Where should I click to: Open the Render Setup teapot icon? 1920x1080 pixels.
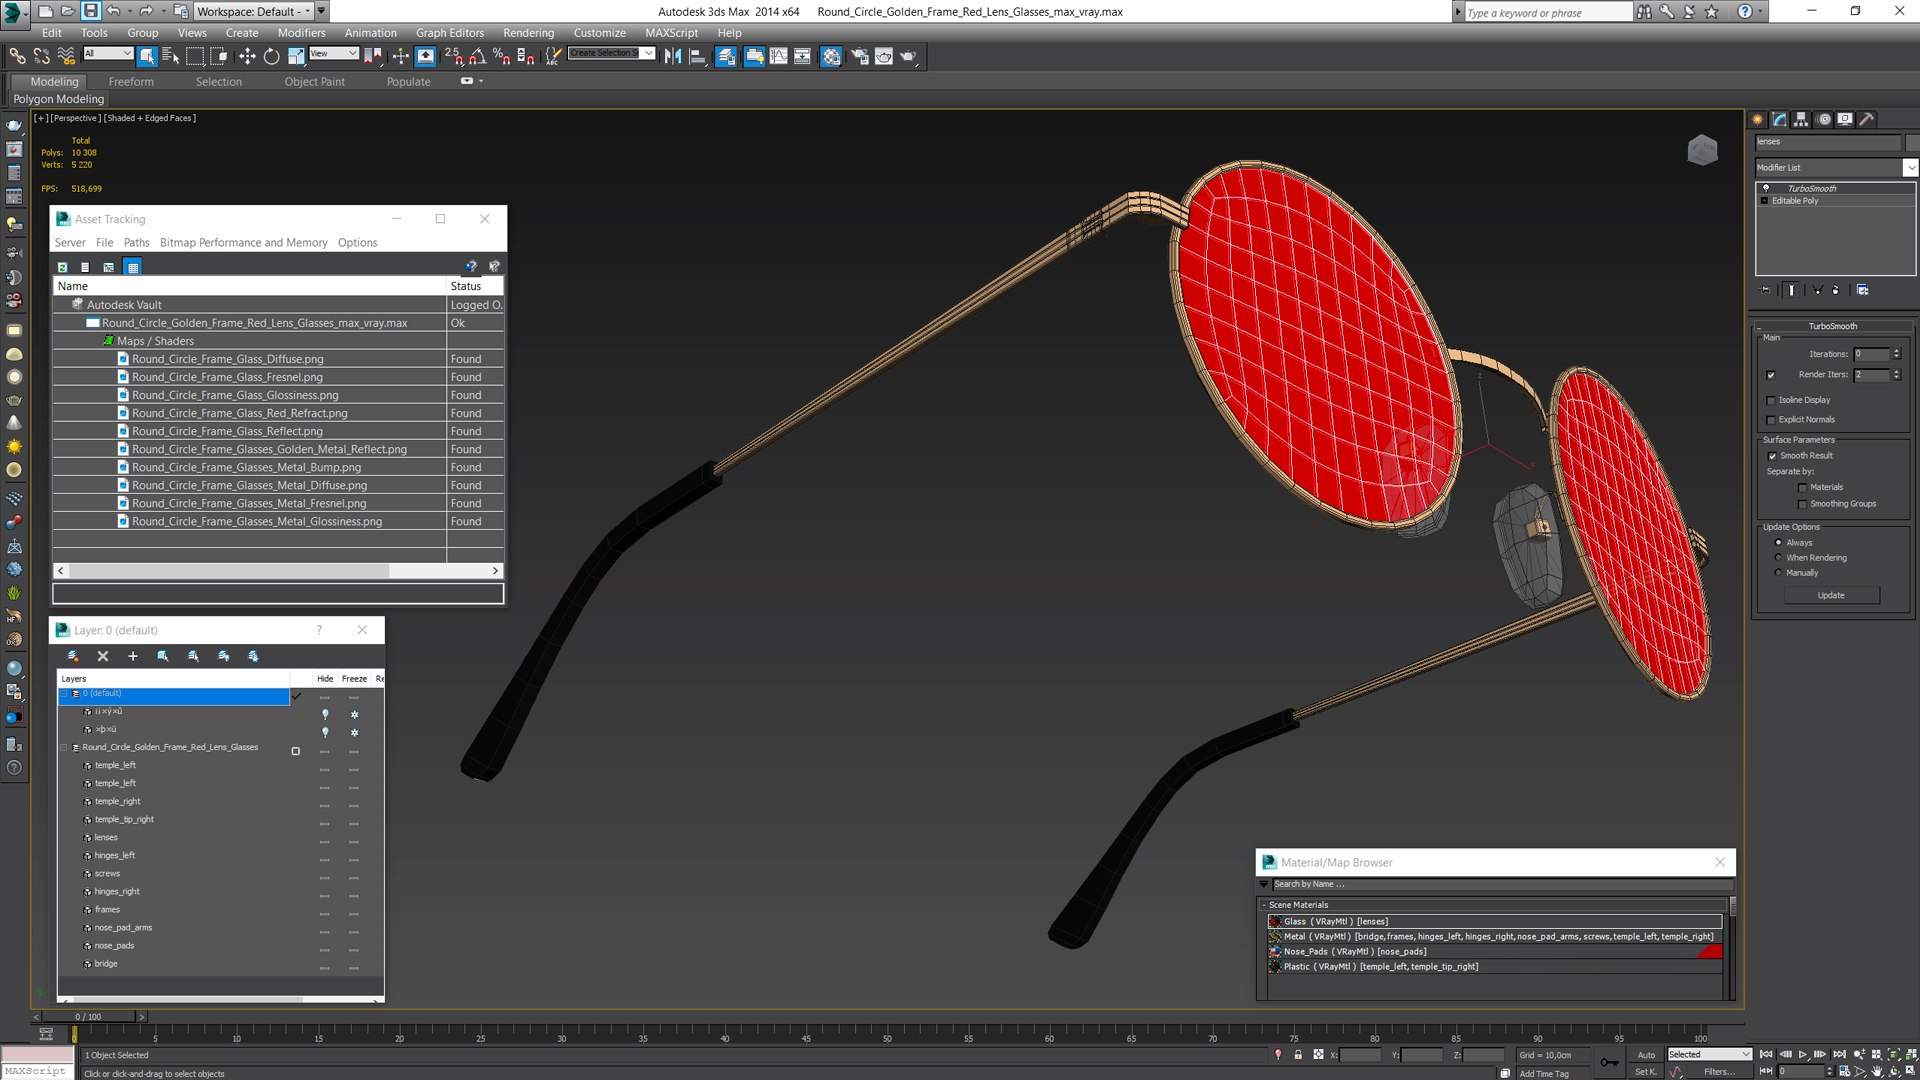click(x=860, y=57)
